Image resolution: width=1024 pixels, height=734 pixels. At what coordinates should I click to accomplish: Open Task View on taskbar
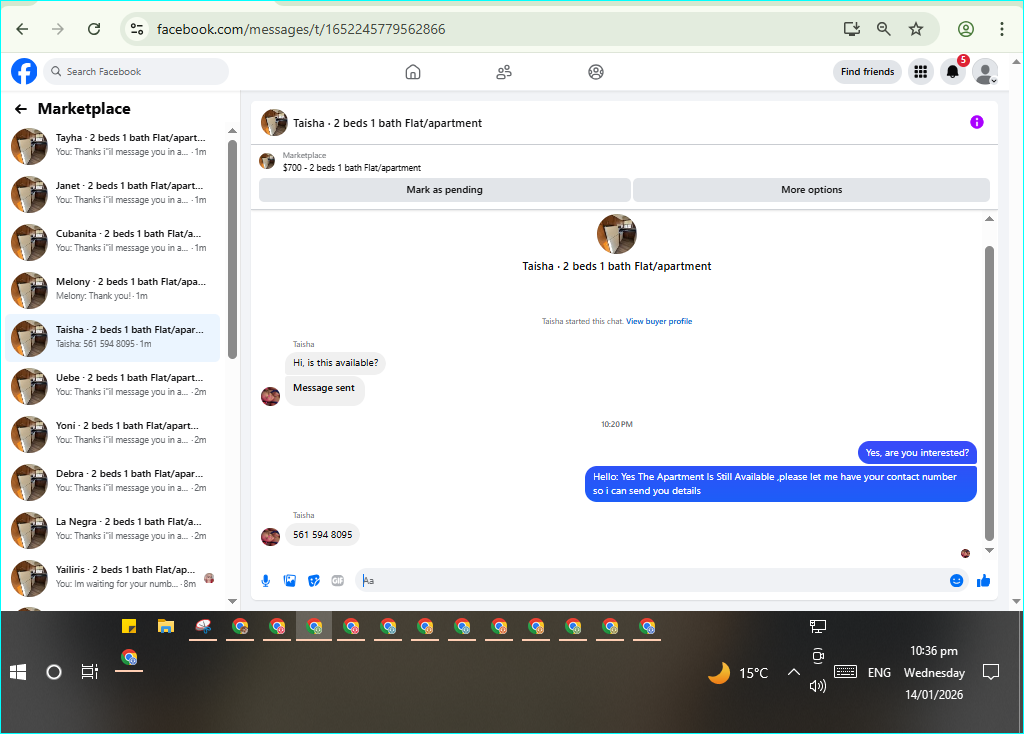tap(89, 672)
